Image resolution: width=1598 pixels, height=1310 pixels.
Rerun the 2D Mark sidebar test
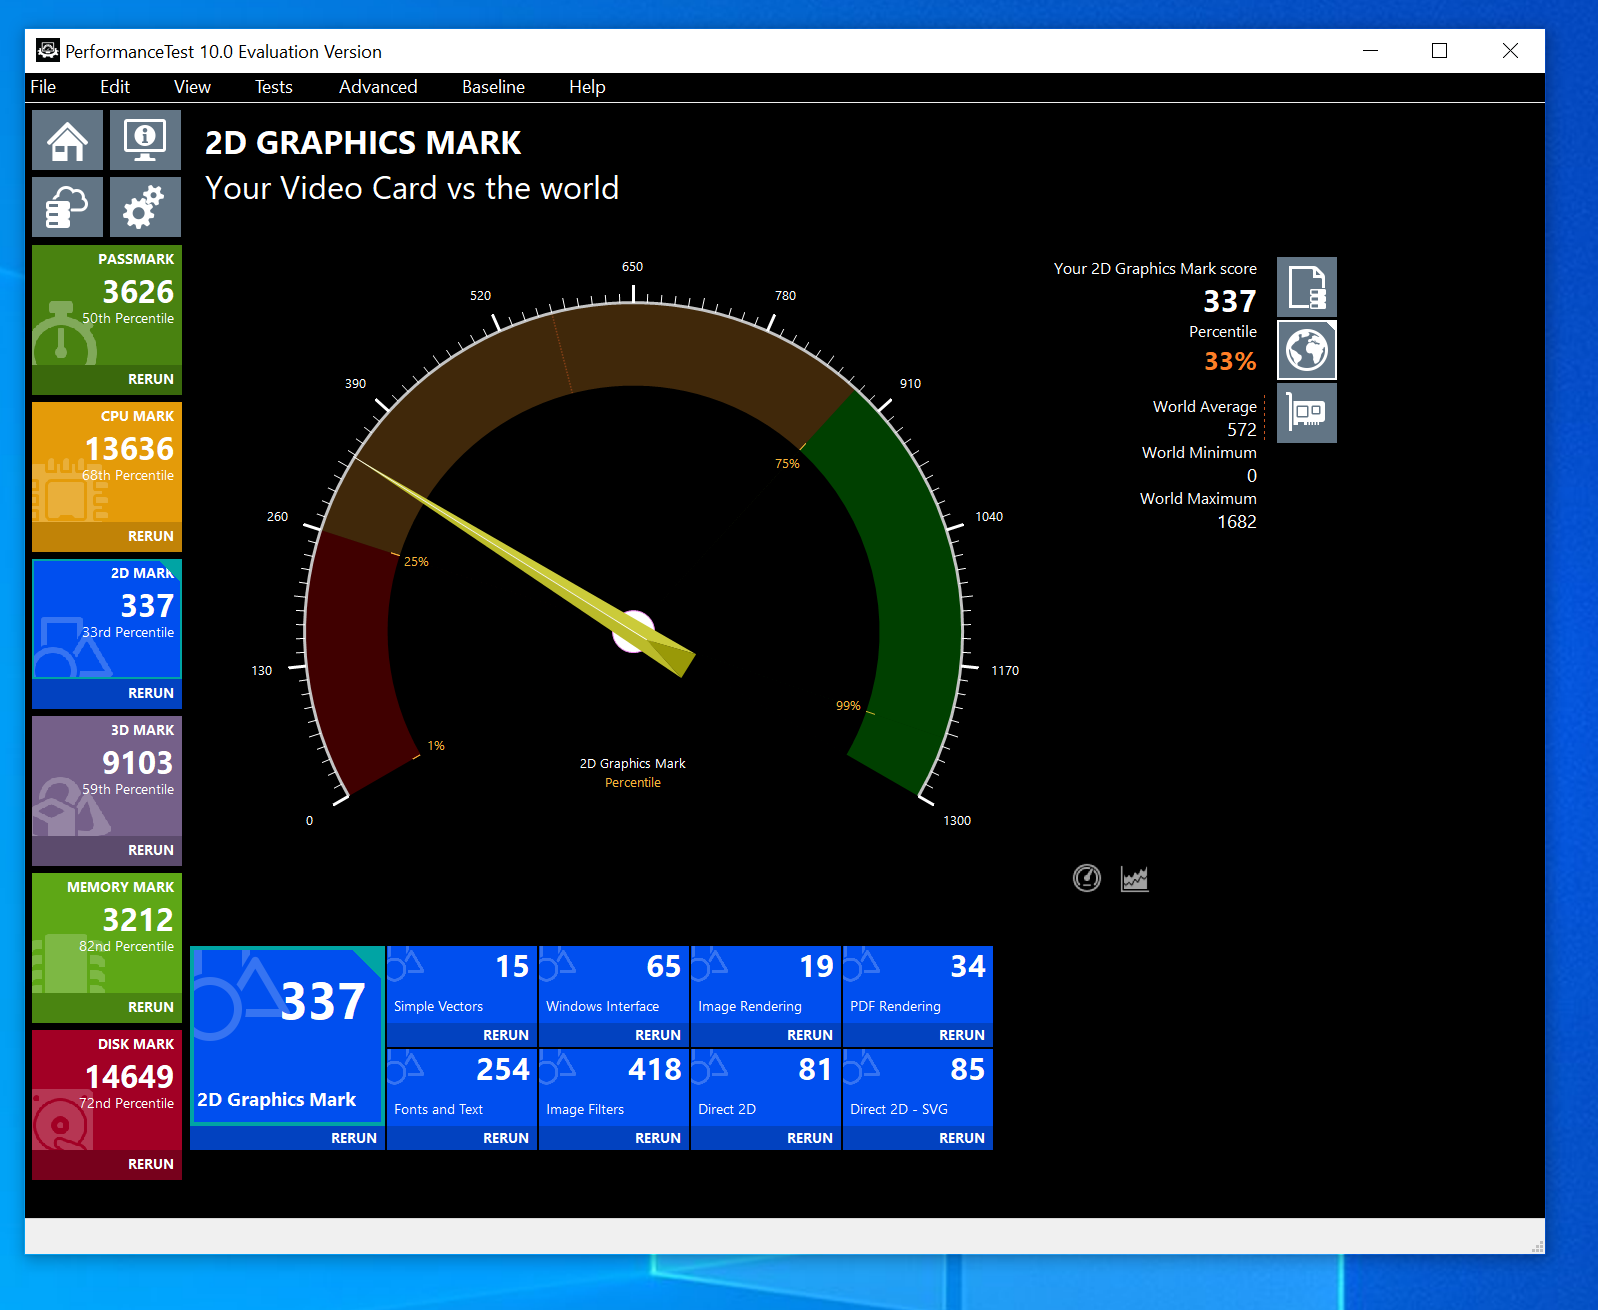[x=151, y=693]
